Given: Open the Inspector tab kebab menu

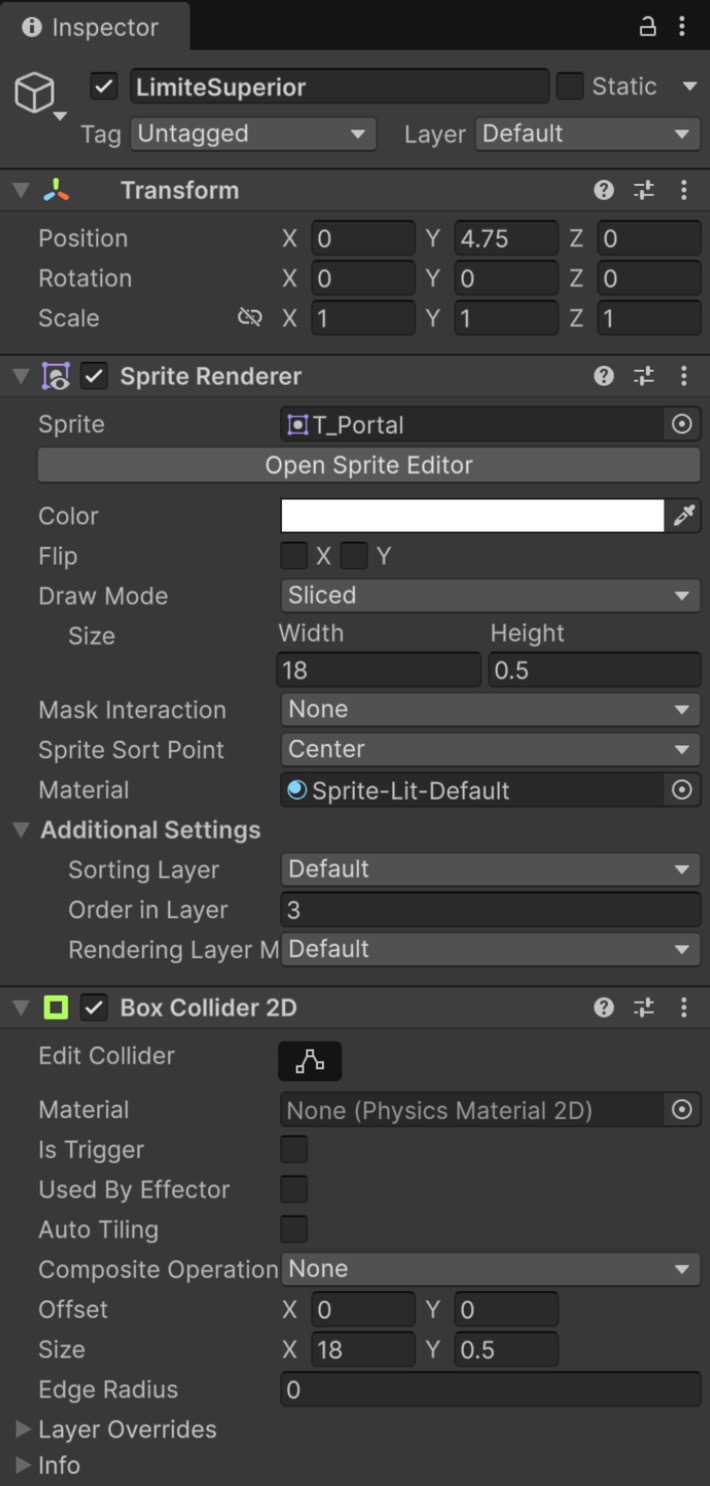Looking at the screenshot, I should [682, 27].
